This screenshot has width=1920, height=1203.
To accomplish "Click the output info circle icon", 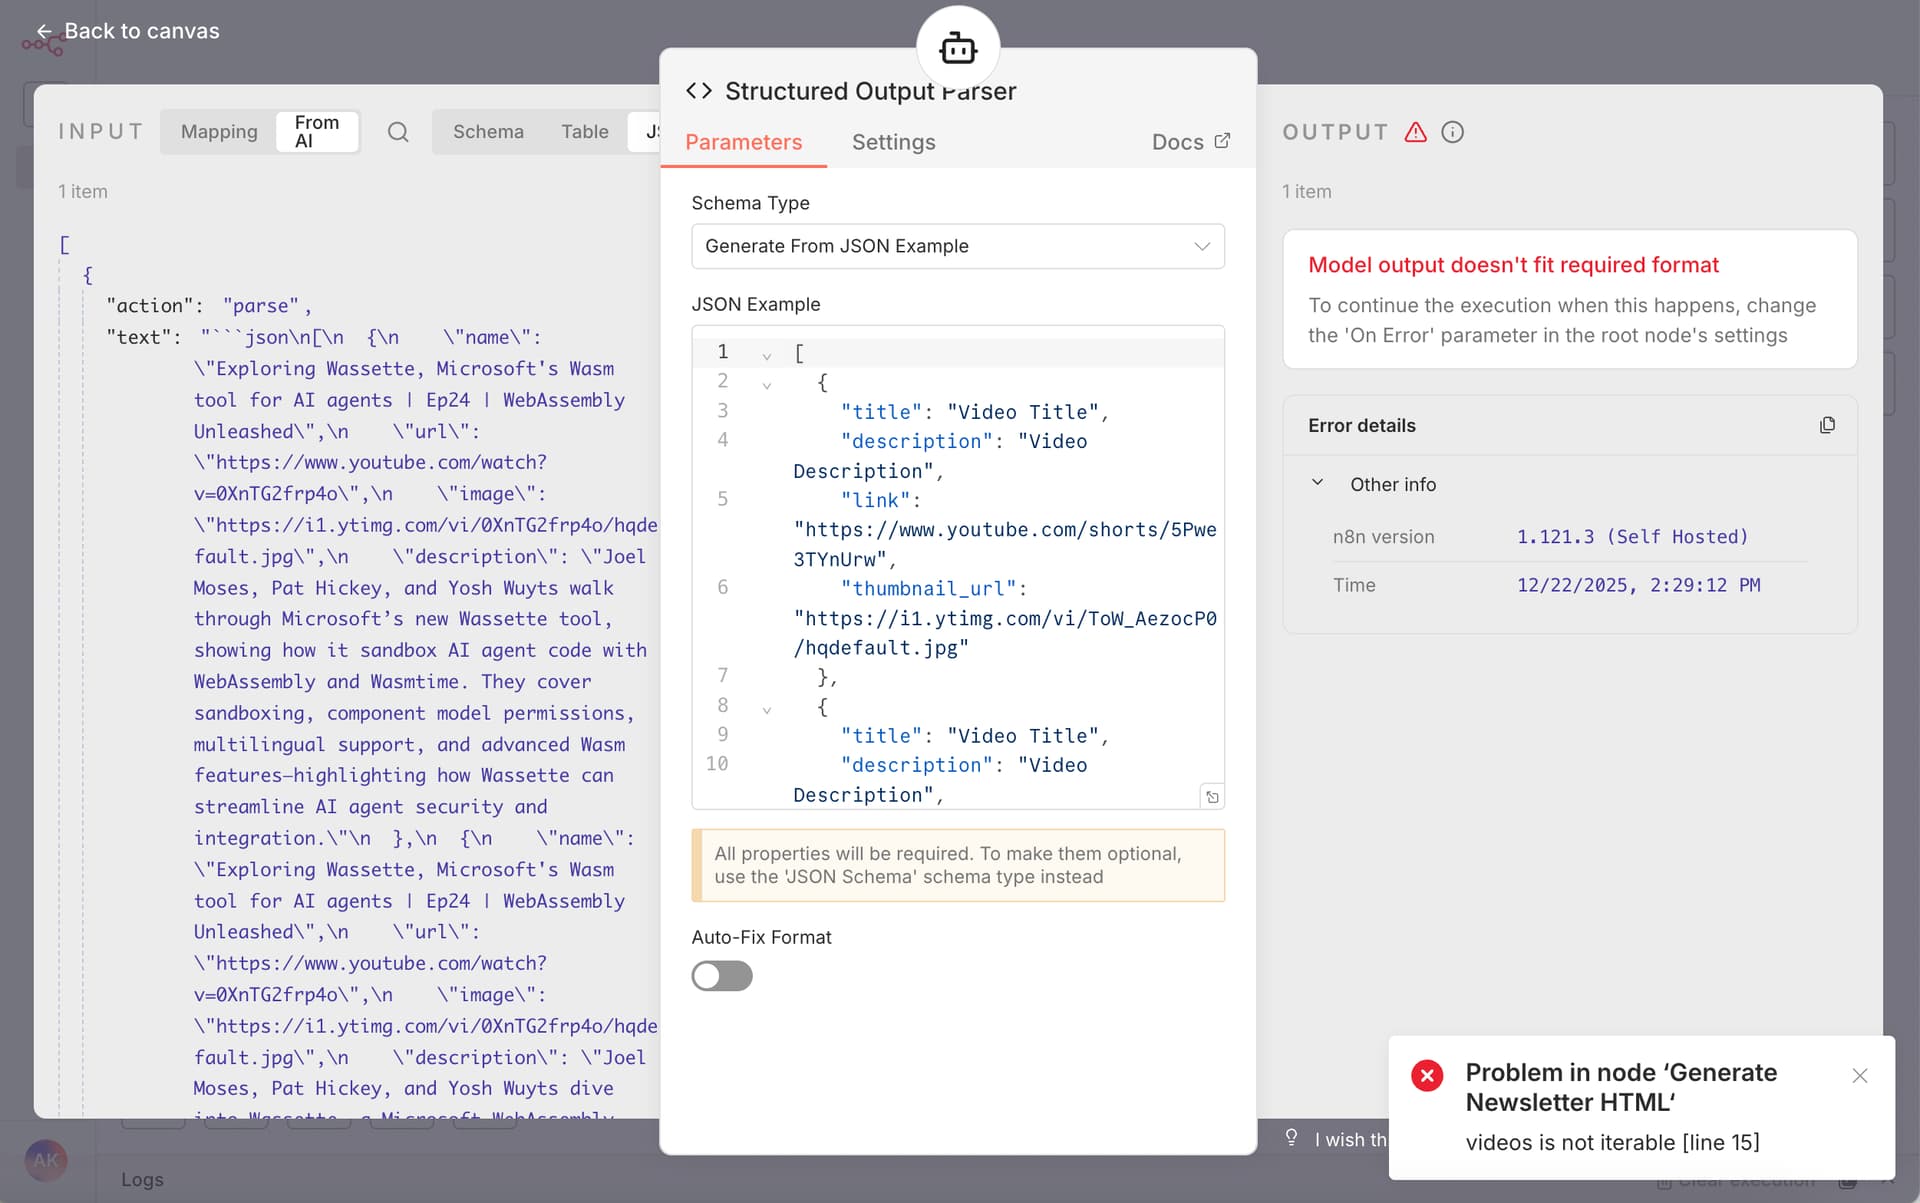I will (x=1452, y=132).
